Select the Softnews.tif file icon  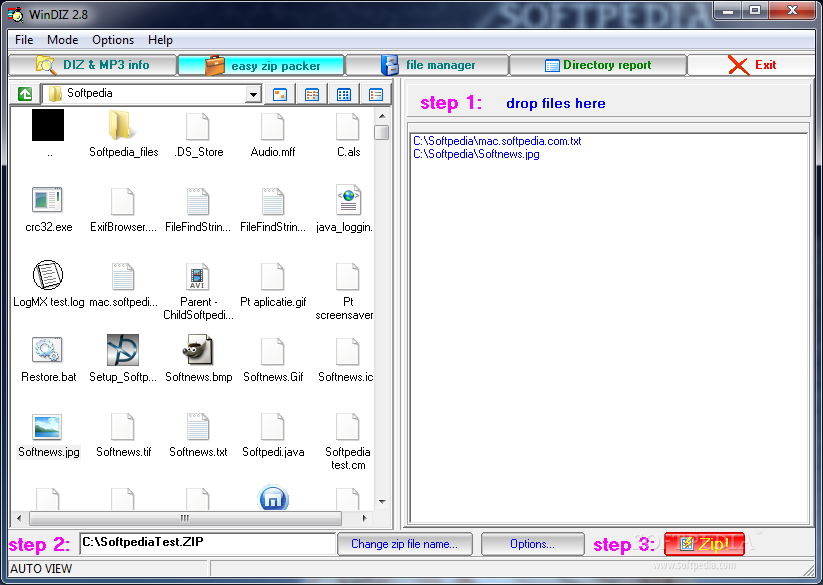pyautogui.click(x=122, y=427)
